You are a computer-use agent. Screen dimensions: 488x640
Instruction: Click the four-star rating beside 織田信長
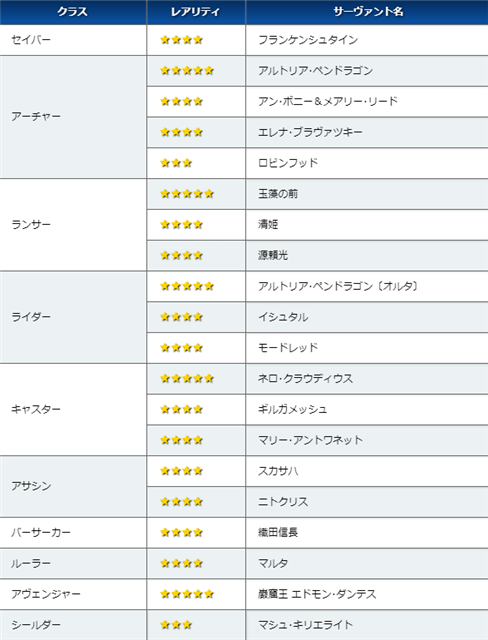182,533
